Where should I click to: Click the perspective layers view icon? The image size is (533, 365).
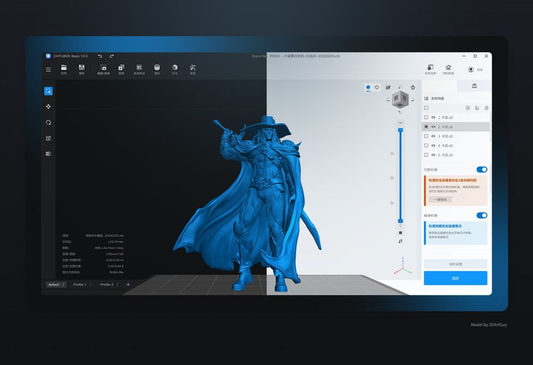pos(388,88)
